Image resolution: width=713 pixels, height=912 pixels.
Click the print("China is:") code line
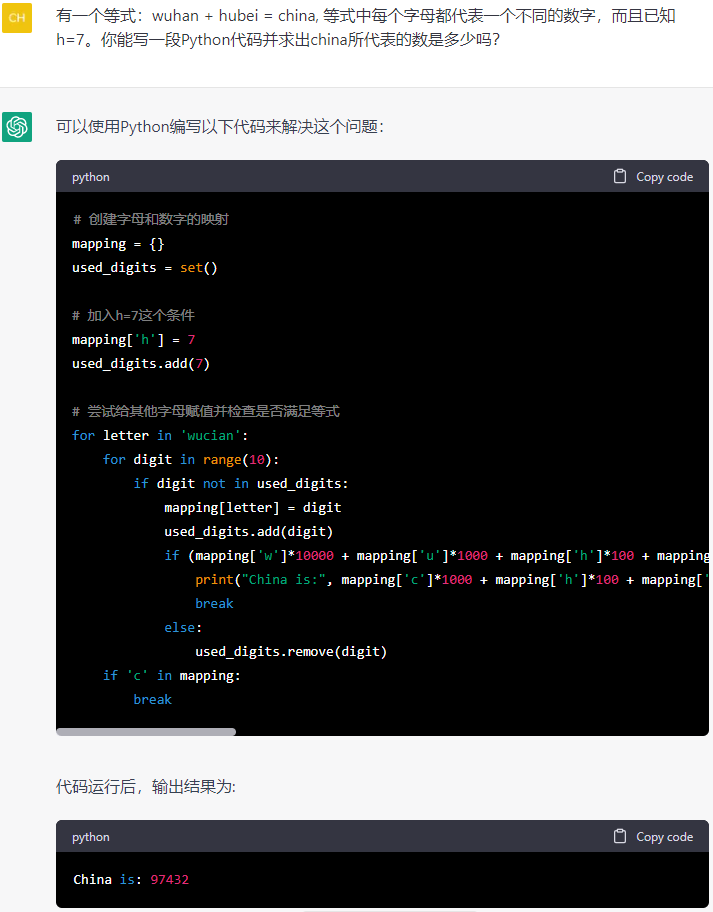(x=450, y=579)
